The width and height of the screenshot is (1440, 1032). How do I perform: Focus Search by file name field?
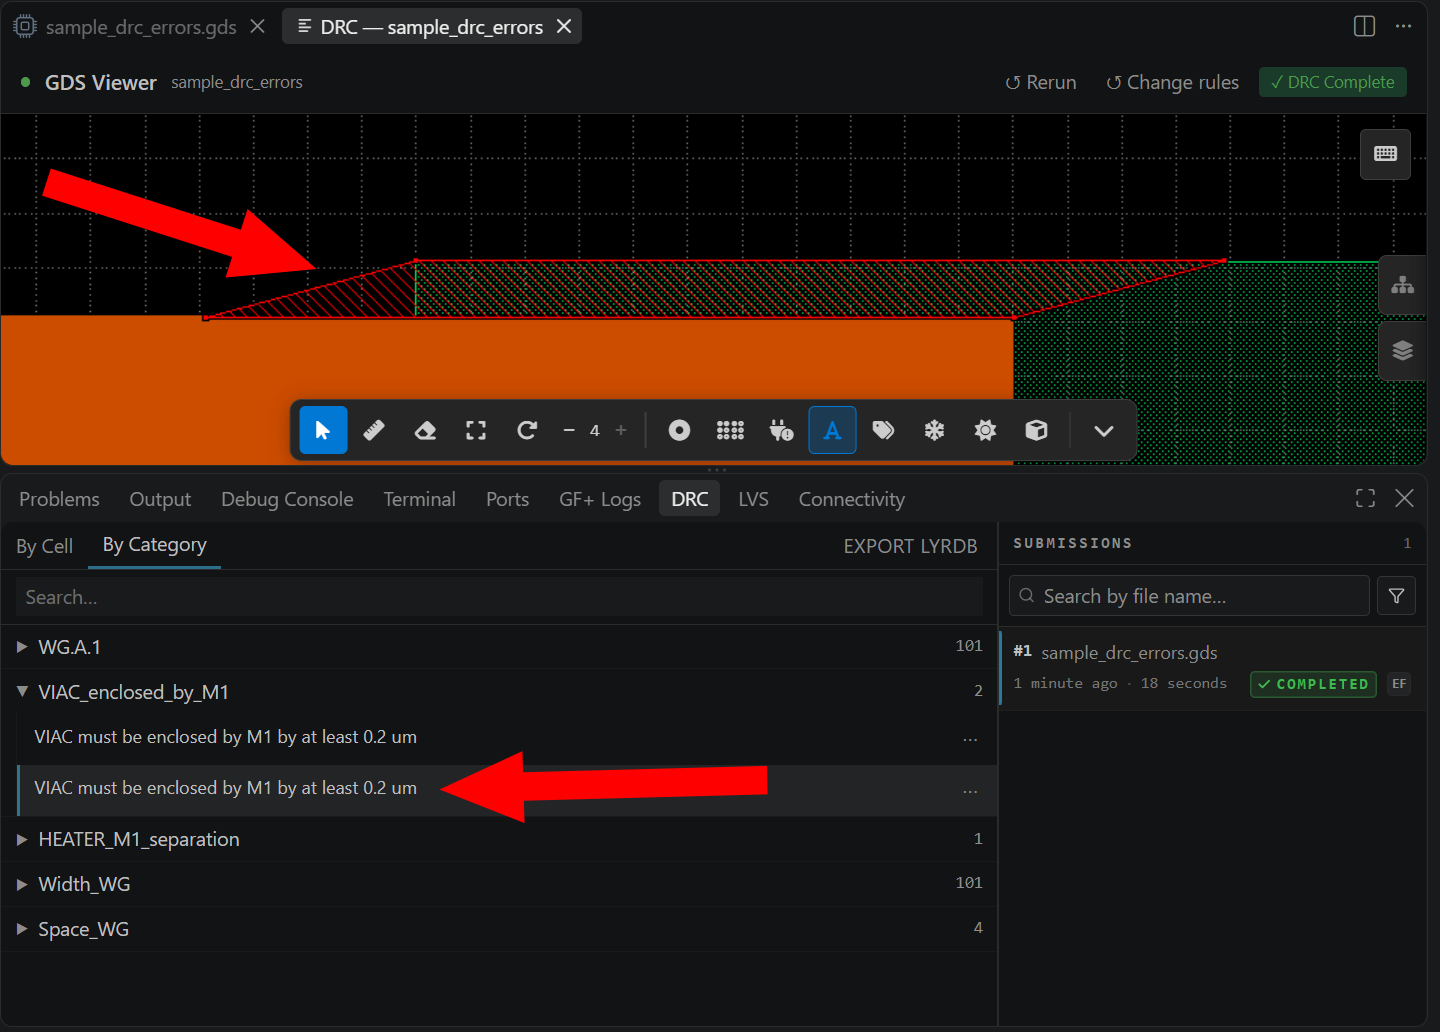point(1189,596)
